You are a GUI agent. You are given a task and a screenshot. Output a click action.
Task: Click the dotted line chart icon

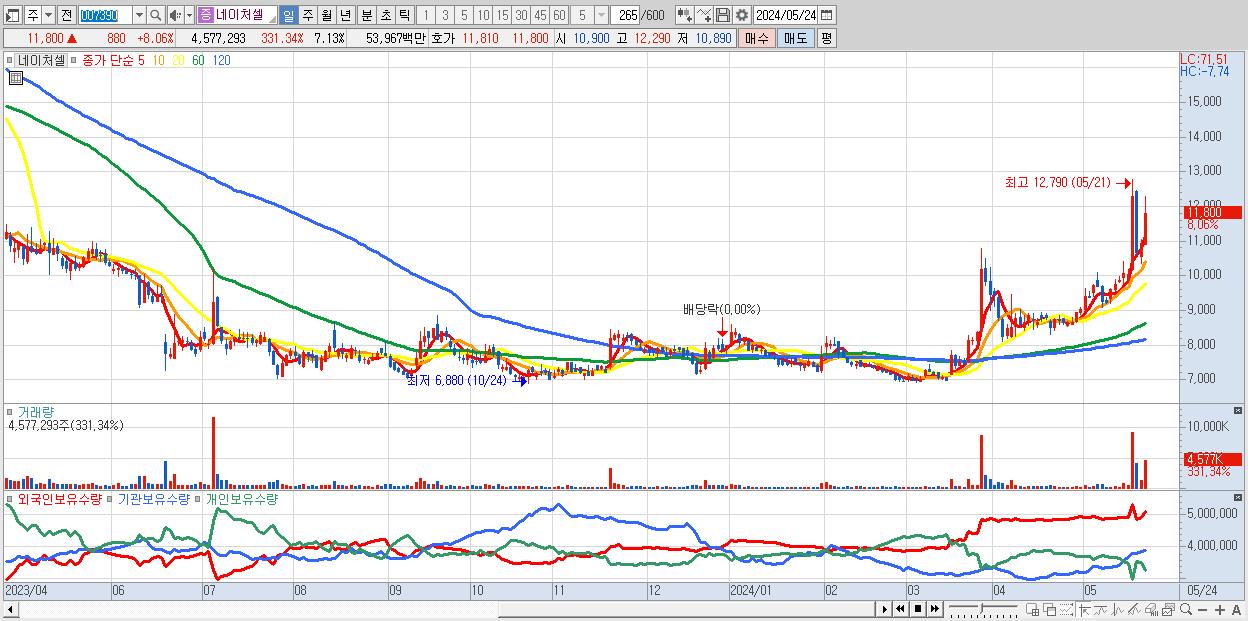pyautogui.click(x=1067, y=609)
